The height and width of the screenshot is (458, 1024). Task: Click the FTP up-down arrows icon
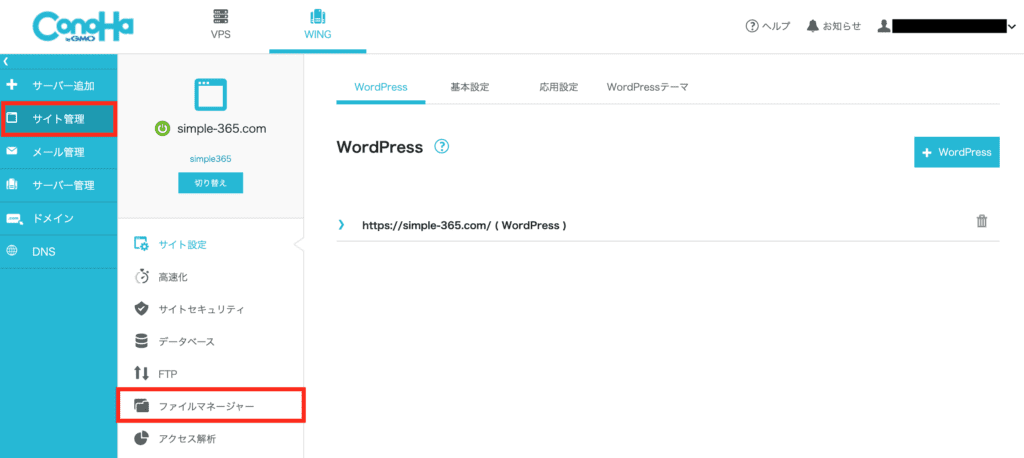(x=141, y=373)
